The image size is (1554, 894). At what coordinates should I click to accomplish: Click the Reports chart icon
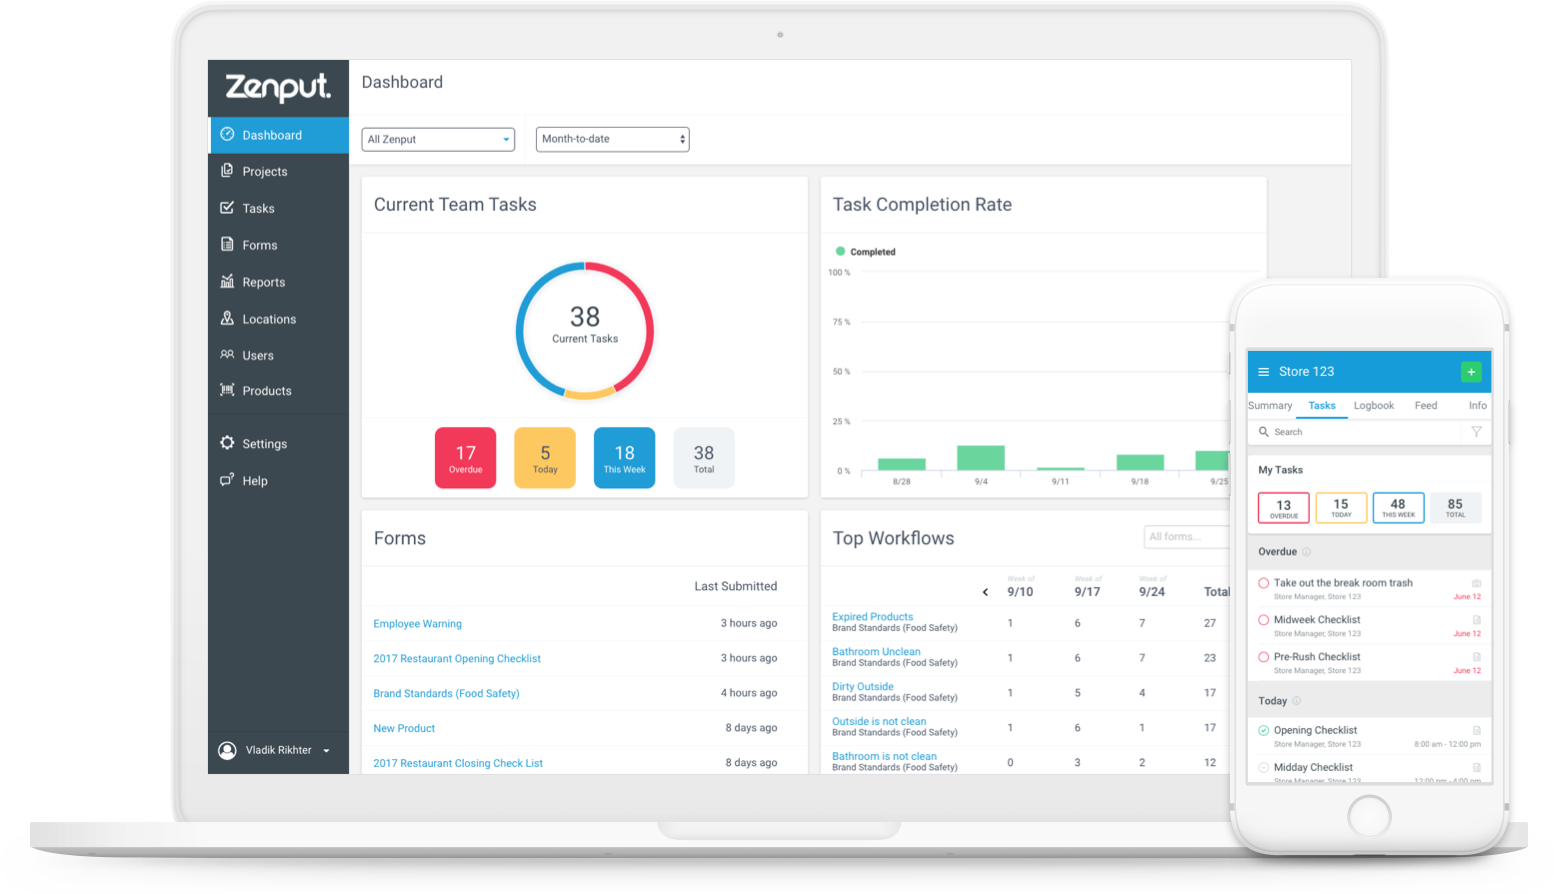point(227,282)
